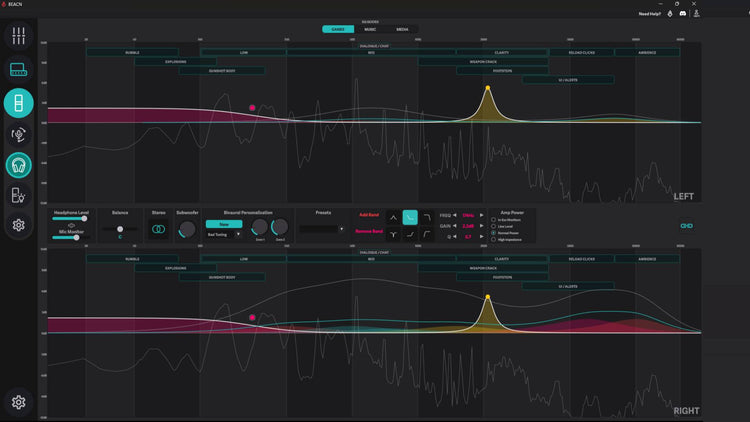Screen dimensions: 750x422
Task: Switch to MEDIA EQ mode tab
Action: click(x=402, y=30)
